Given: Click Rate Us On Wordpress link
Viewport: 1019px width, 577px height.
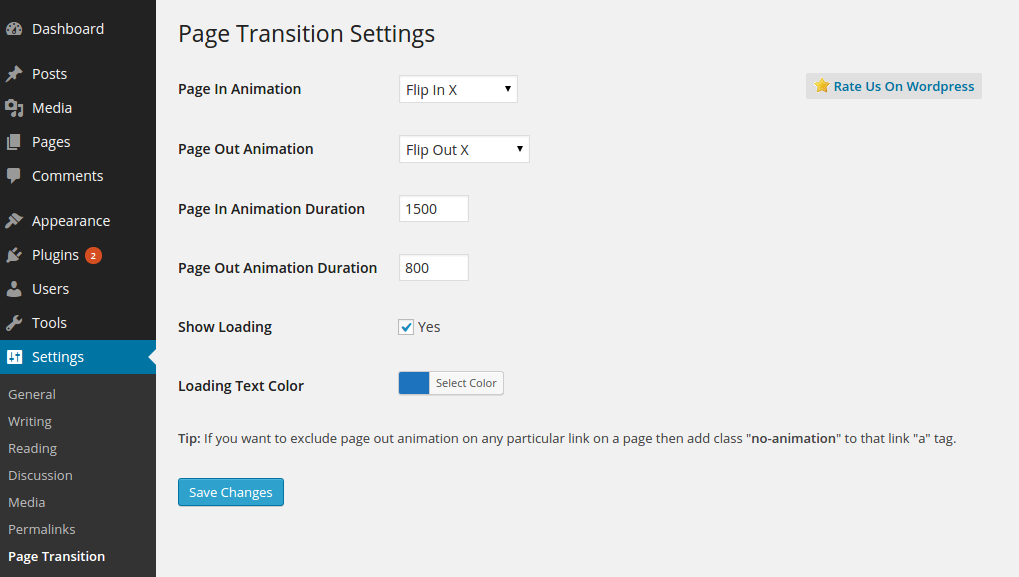Looking at the screenshot, I should coord(894,86).
